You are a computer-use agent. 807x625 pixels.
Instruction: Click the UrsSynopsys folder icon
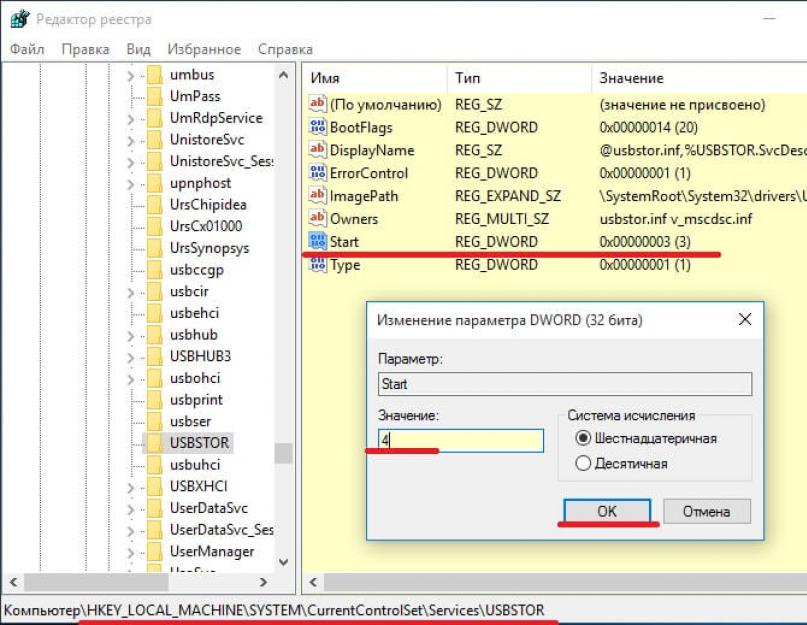pyautogui.click(x=154, y=248)
